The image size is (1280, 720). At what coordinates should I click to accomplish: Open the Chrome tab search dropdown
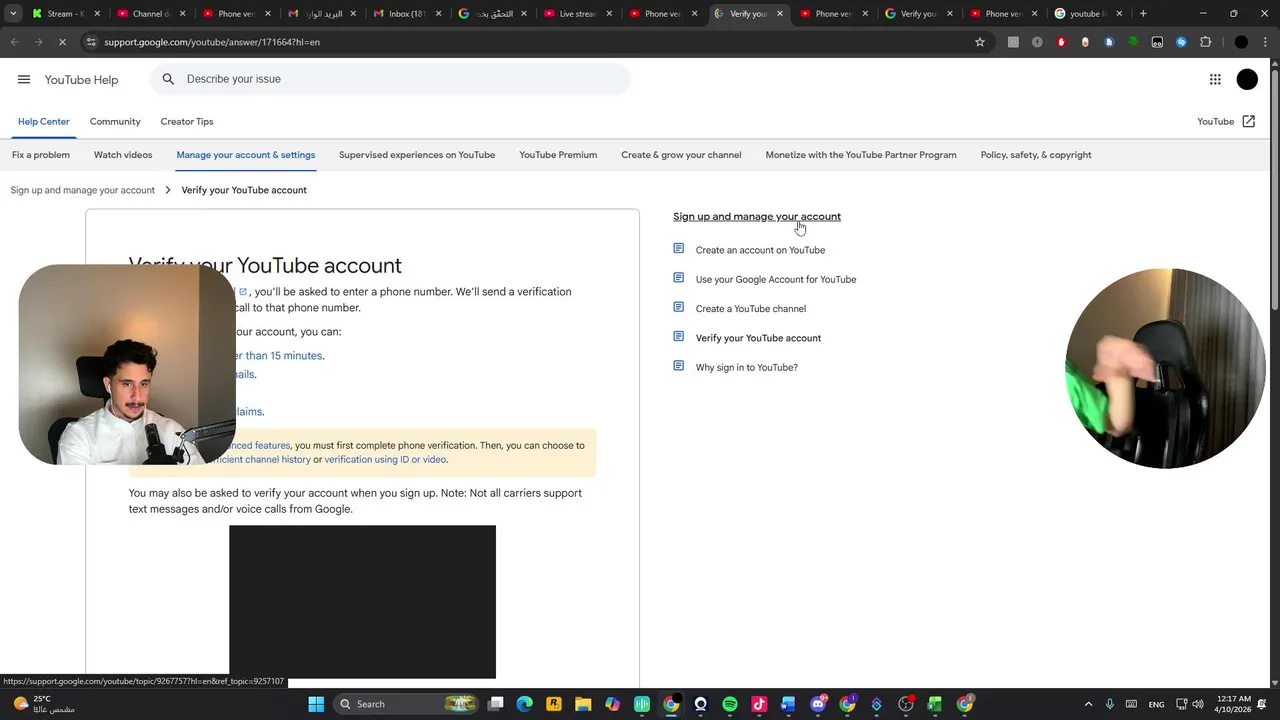[x=13, y=14]
